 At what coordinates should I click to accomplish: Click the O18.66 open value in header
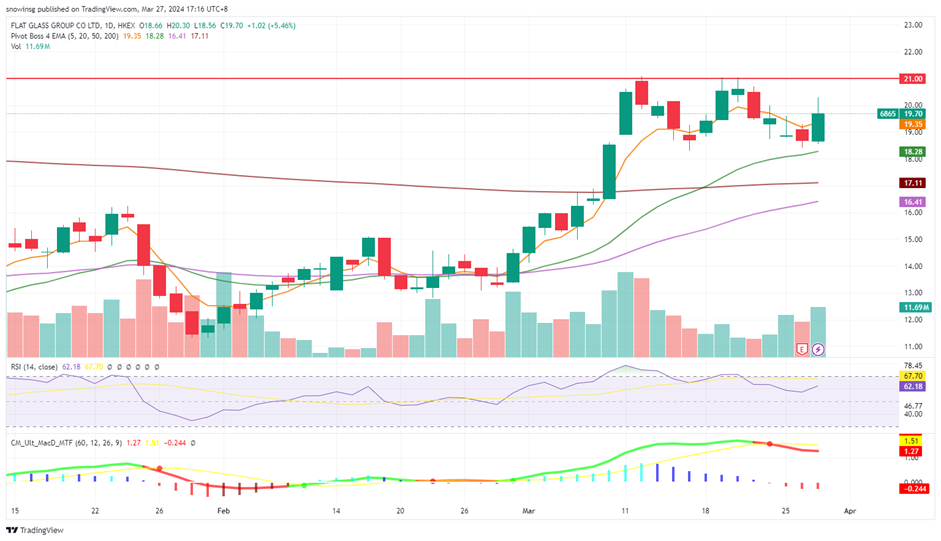point(151,25)
